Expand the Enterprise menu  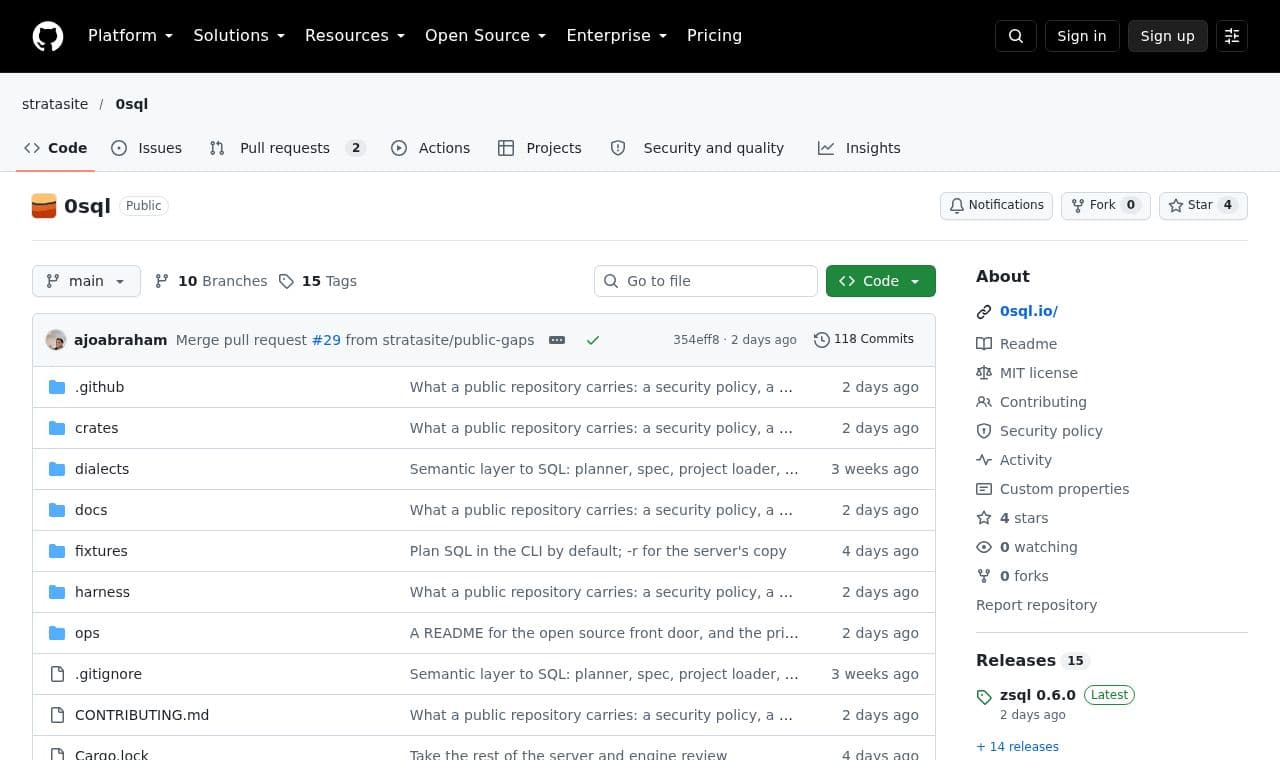617,36
